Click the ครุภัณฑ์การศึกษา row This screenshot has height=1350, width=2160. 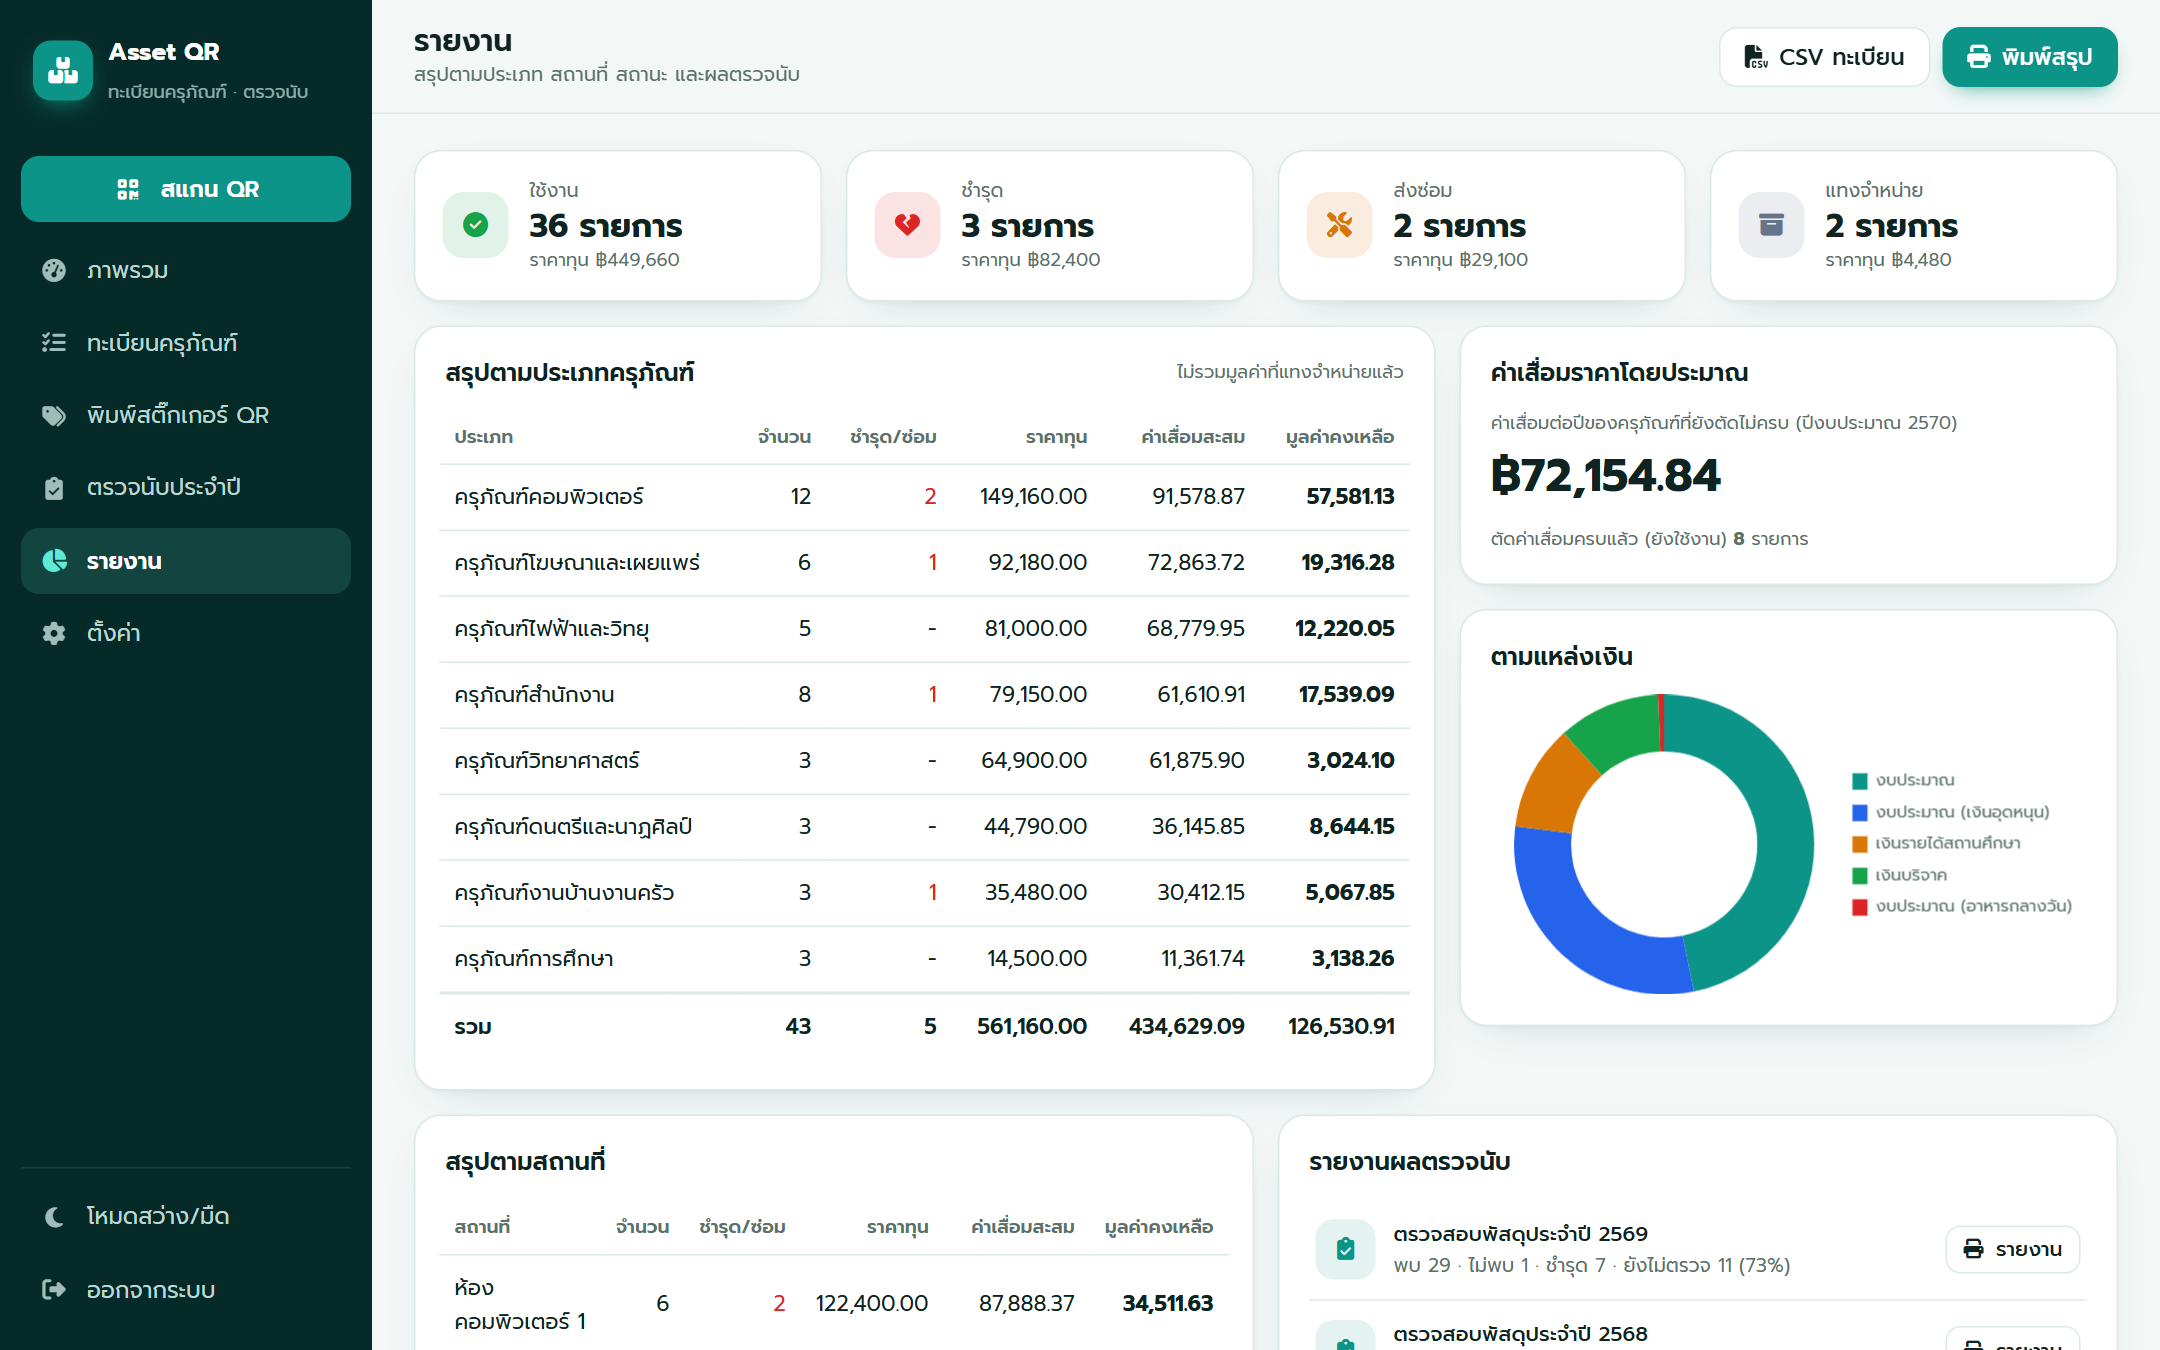click(x=924, y=959)
